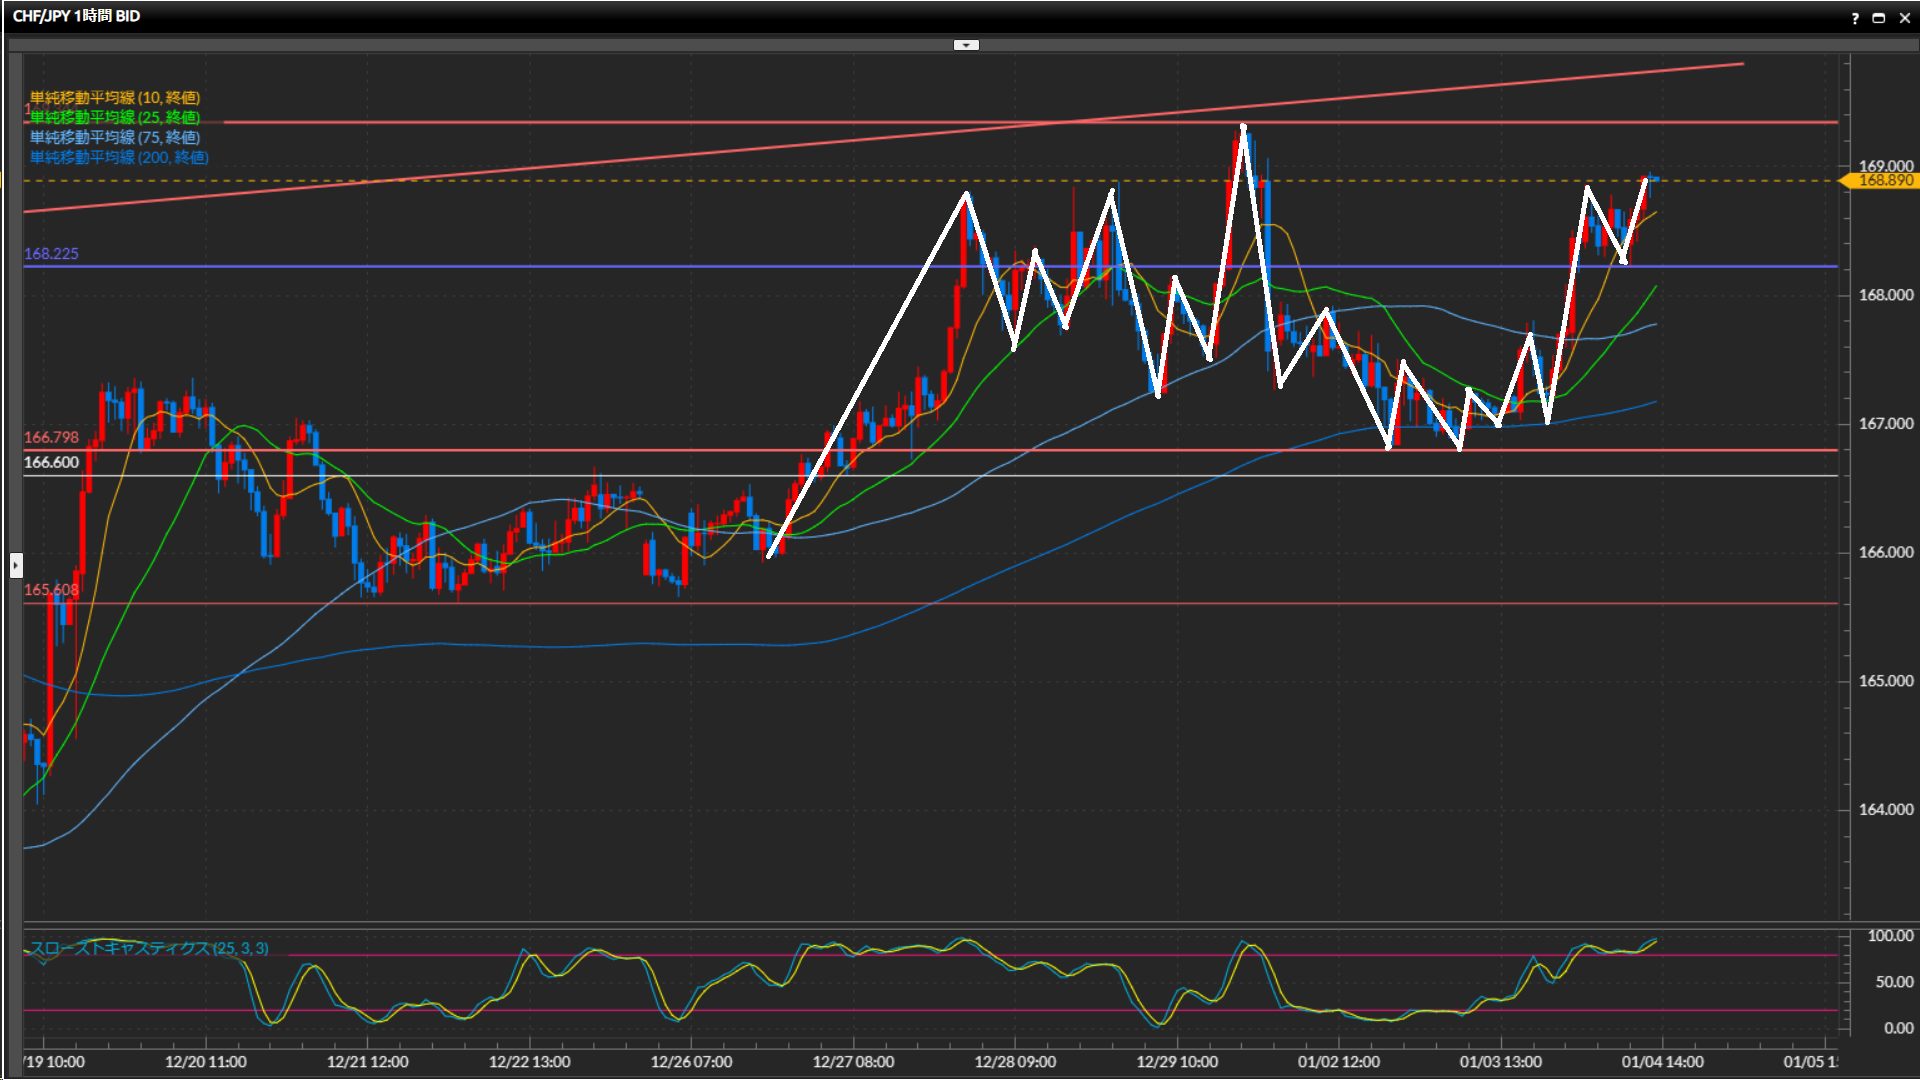Click the orange 168.890 current price tag
Viewport: 1920px width, 1080px height.
(1884, 180)
